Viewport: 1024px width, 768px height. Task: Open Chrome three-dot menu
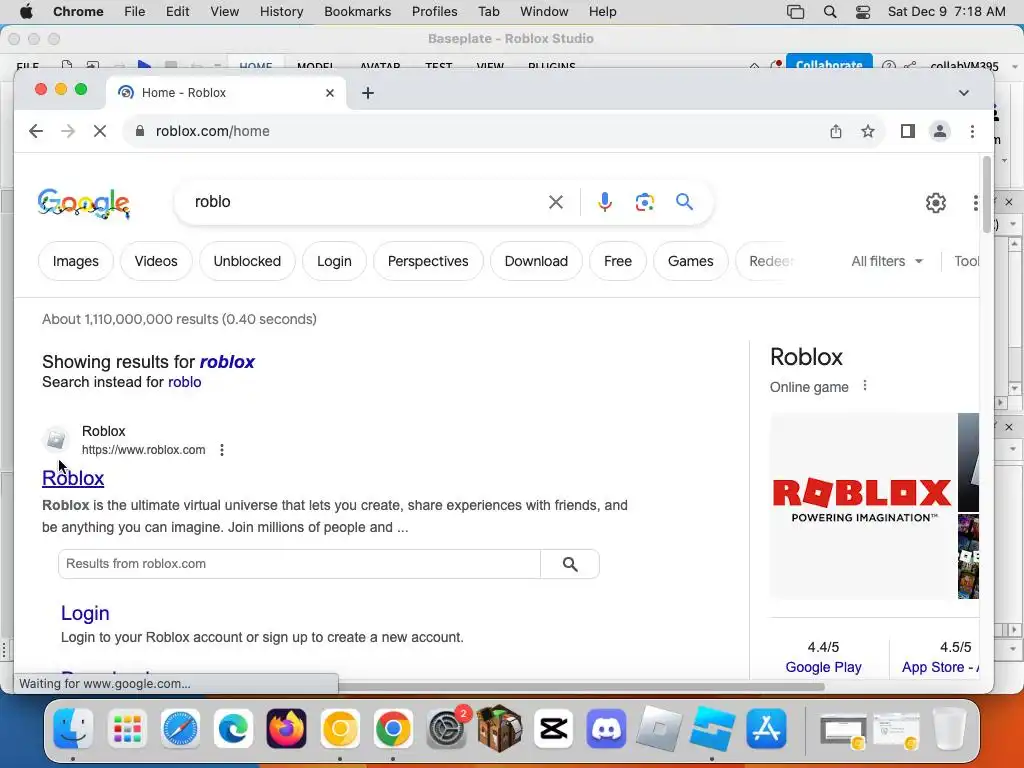pyautogui.click(x=972, y=131)
